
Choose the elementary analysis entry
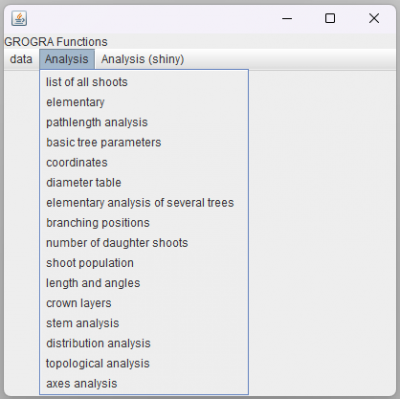tap(144, 102)
